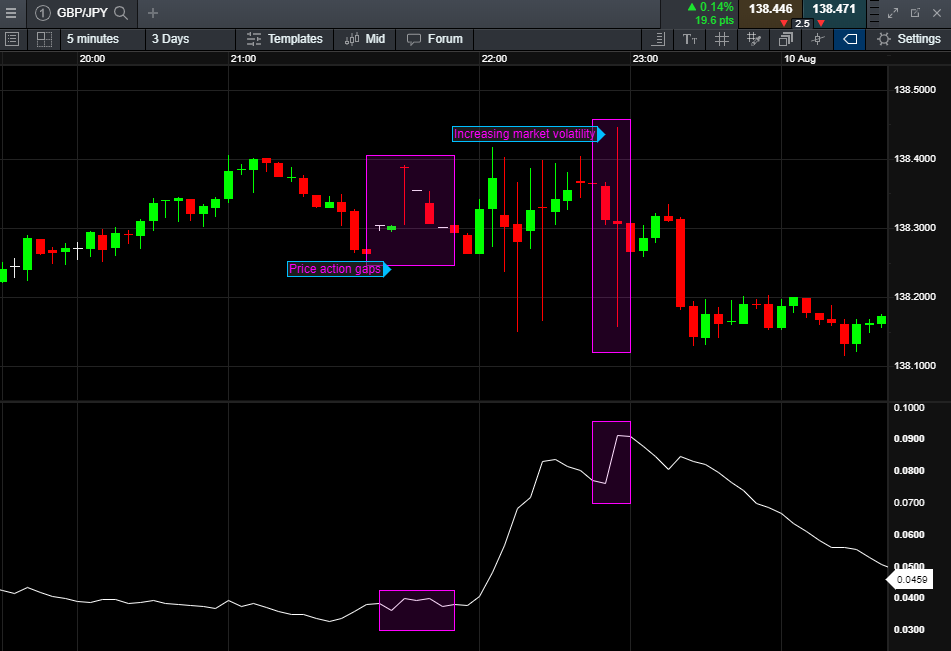Select the text annotation (Tt) tool
Image resolution: width=951 pixels, height=651 pixels.
[x=690, y=39]
